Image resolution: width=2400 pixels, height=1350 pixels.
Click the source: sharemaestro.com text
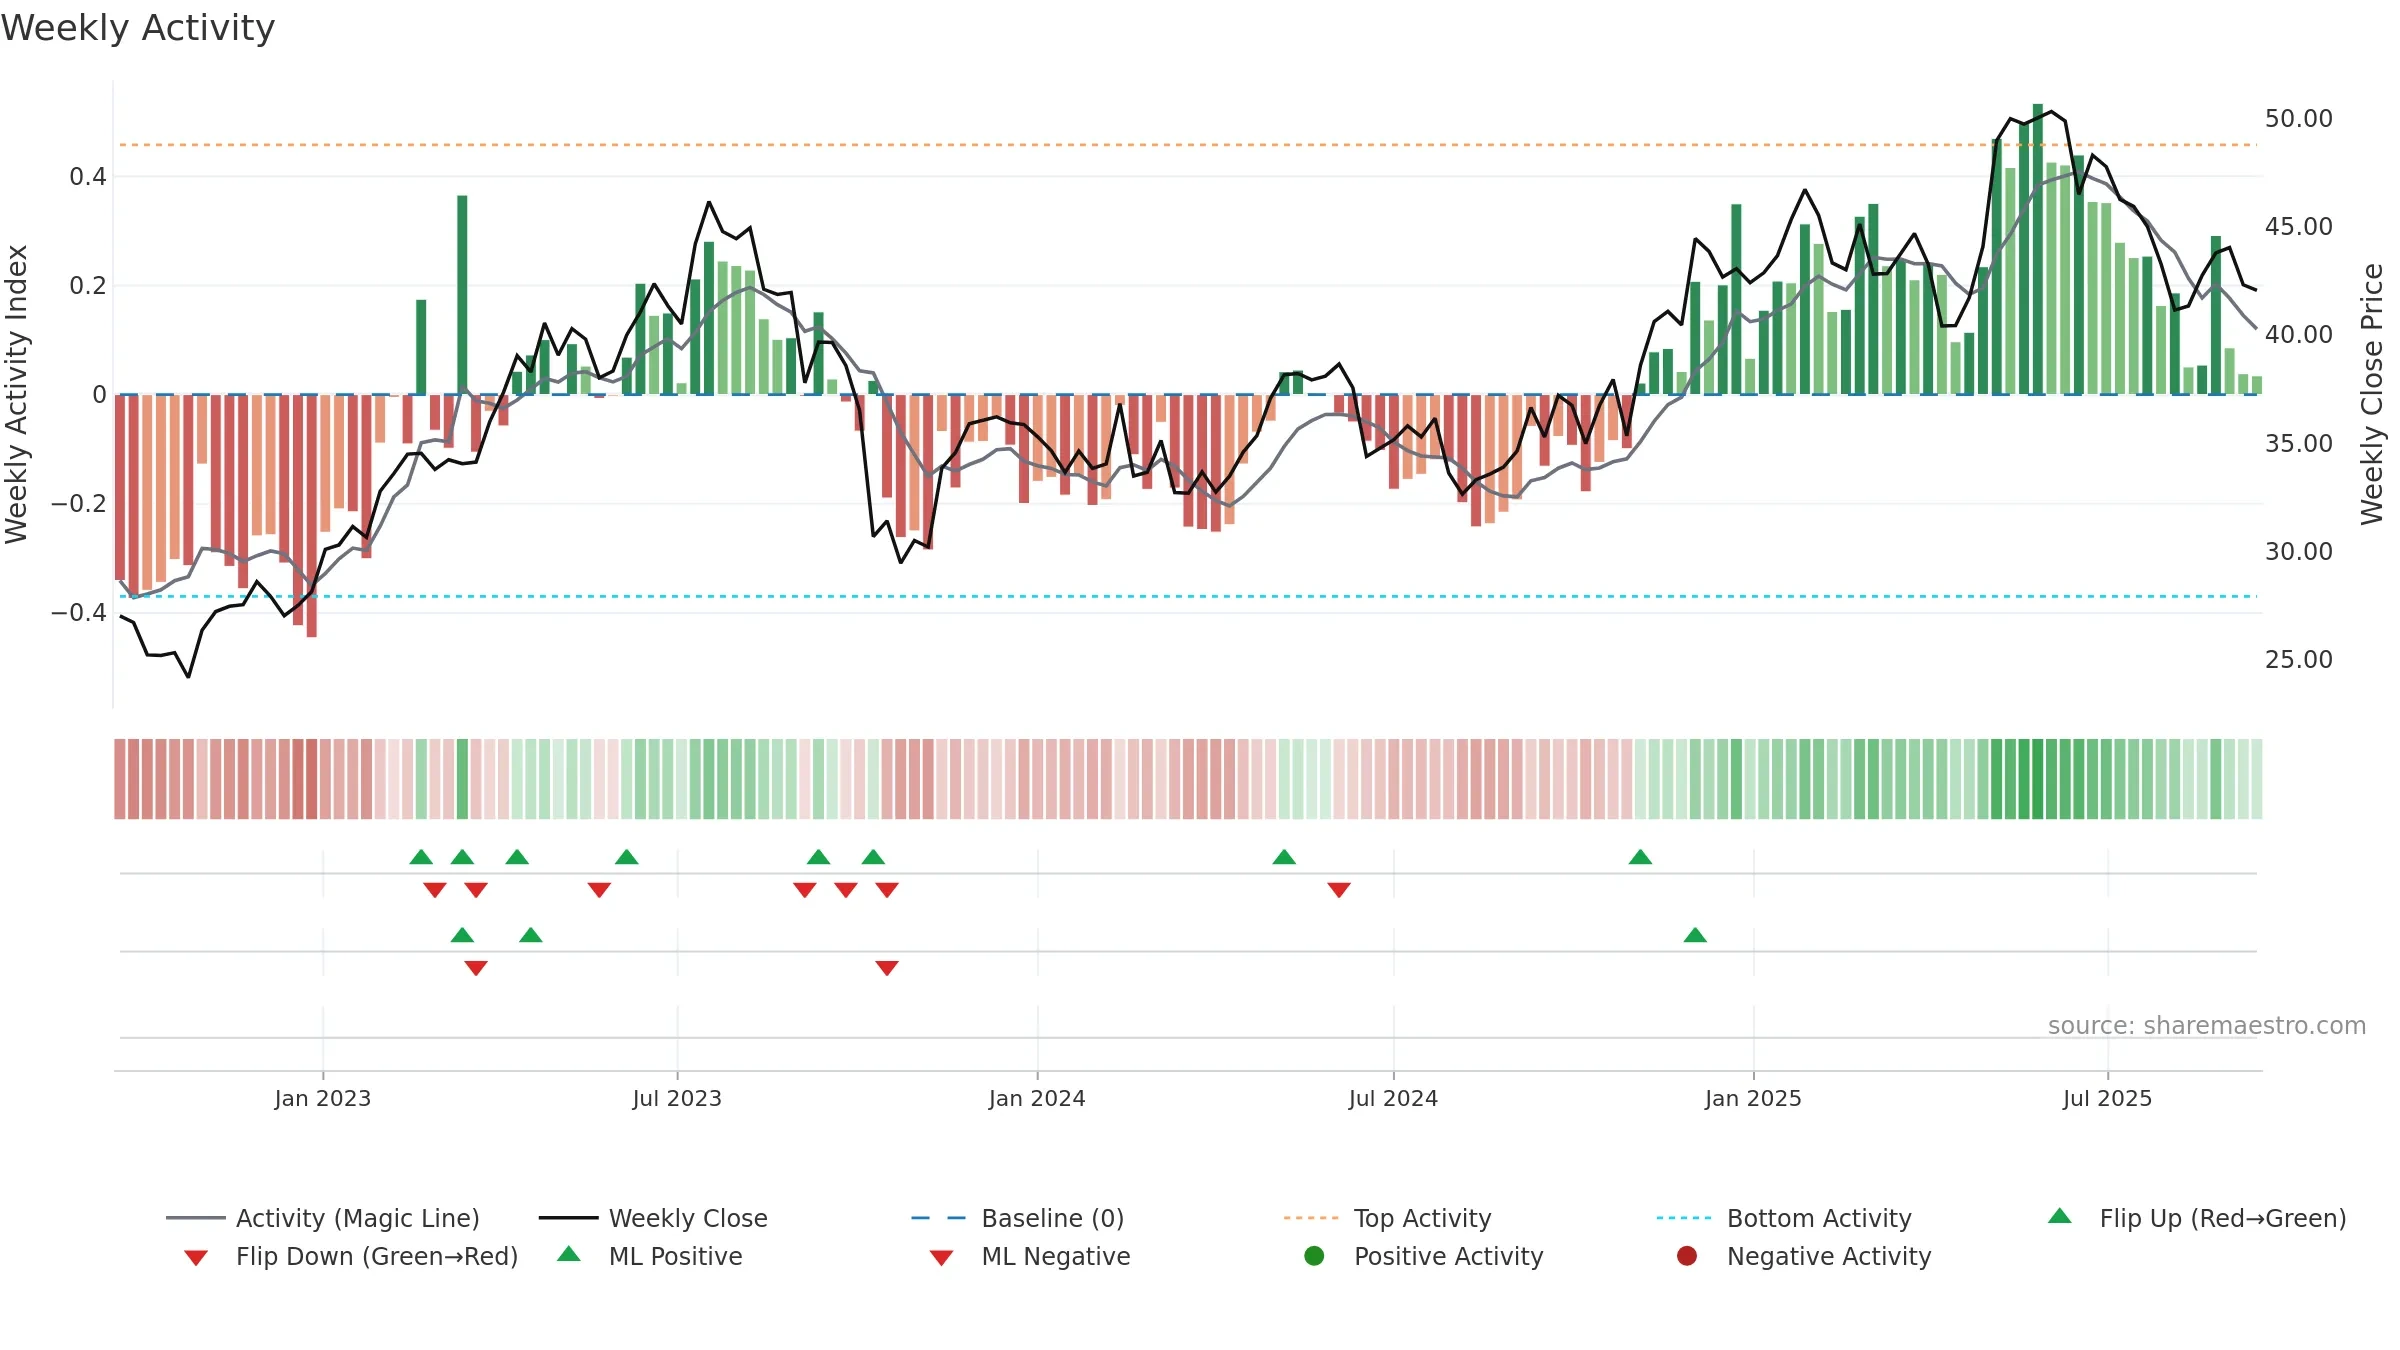2207,1025
